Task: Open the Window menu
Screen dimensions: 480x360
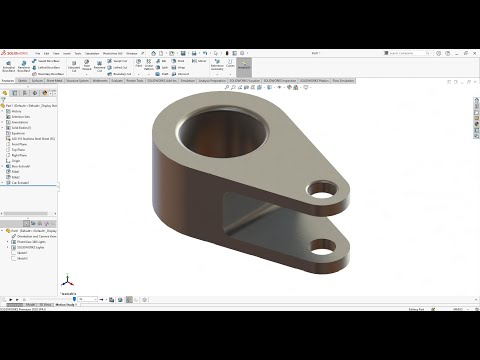Action: point(132,53)
